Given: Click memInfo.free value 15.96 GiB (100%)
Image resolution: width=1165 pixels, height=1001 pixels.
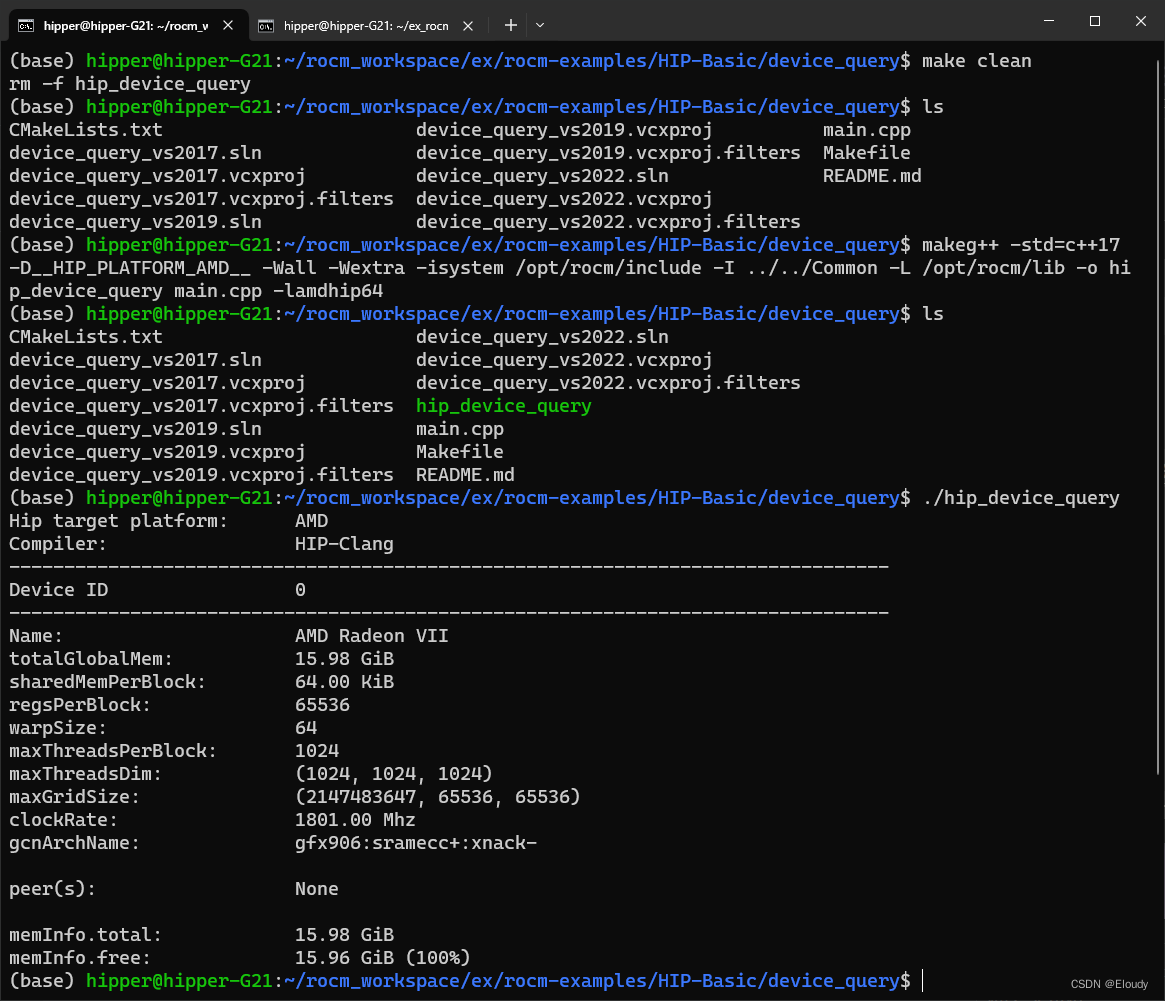Looking at the screenshot, I should (x=383, y=958).
